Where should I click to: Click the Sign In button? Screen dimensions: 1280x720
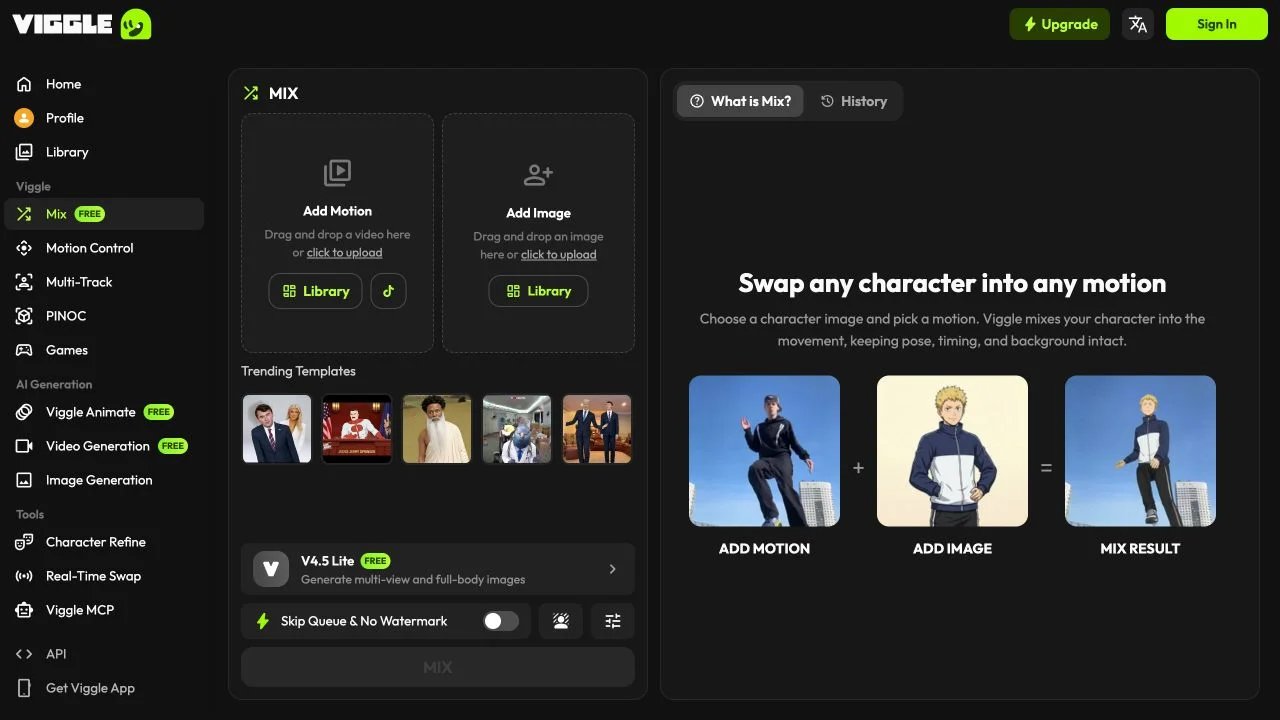click(1217, 24)
